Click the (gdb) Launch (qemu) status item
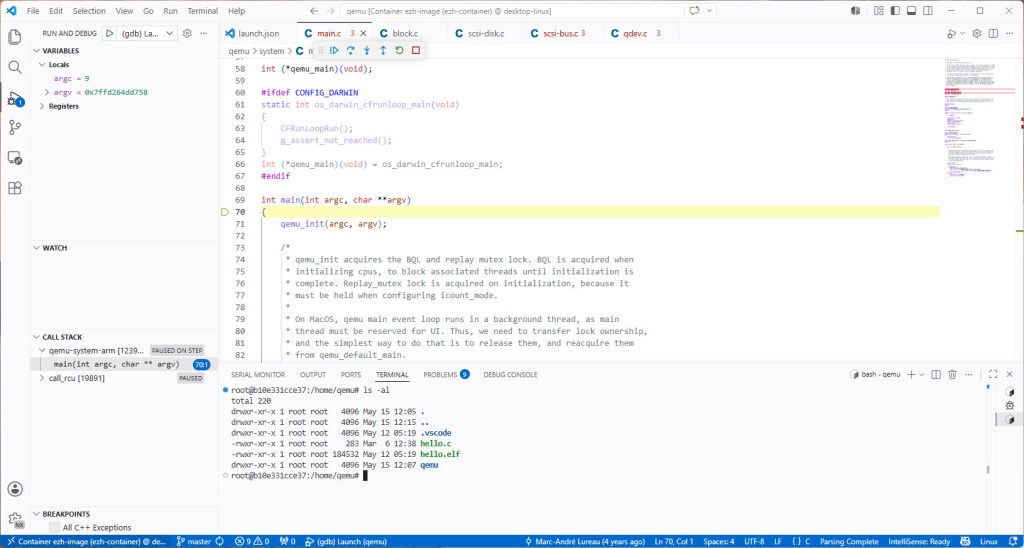The image size is (1024, 548). [x=346, y=541]
